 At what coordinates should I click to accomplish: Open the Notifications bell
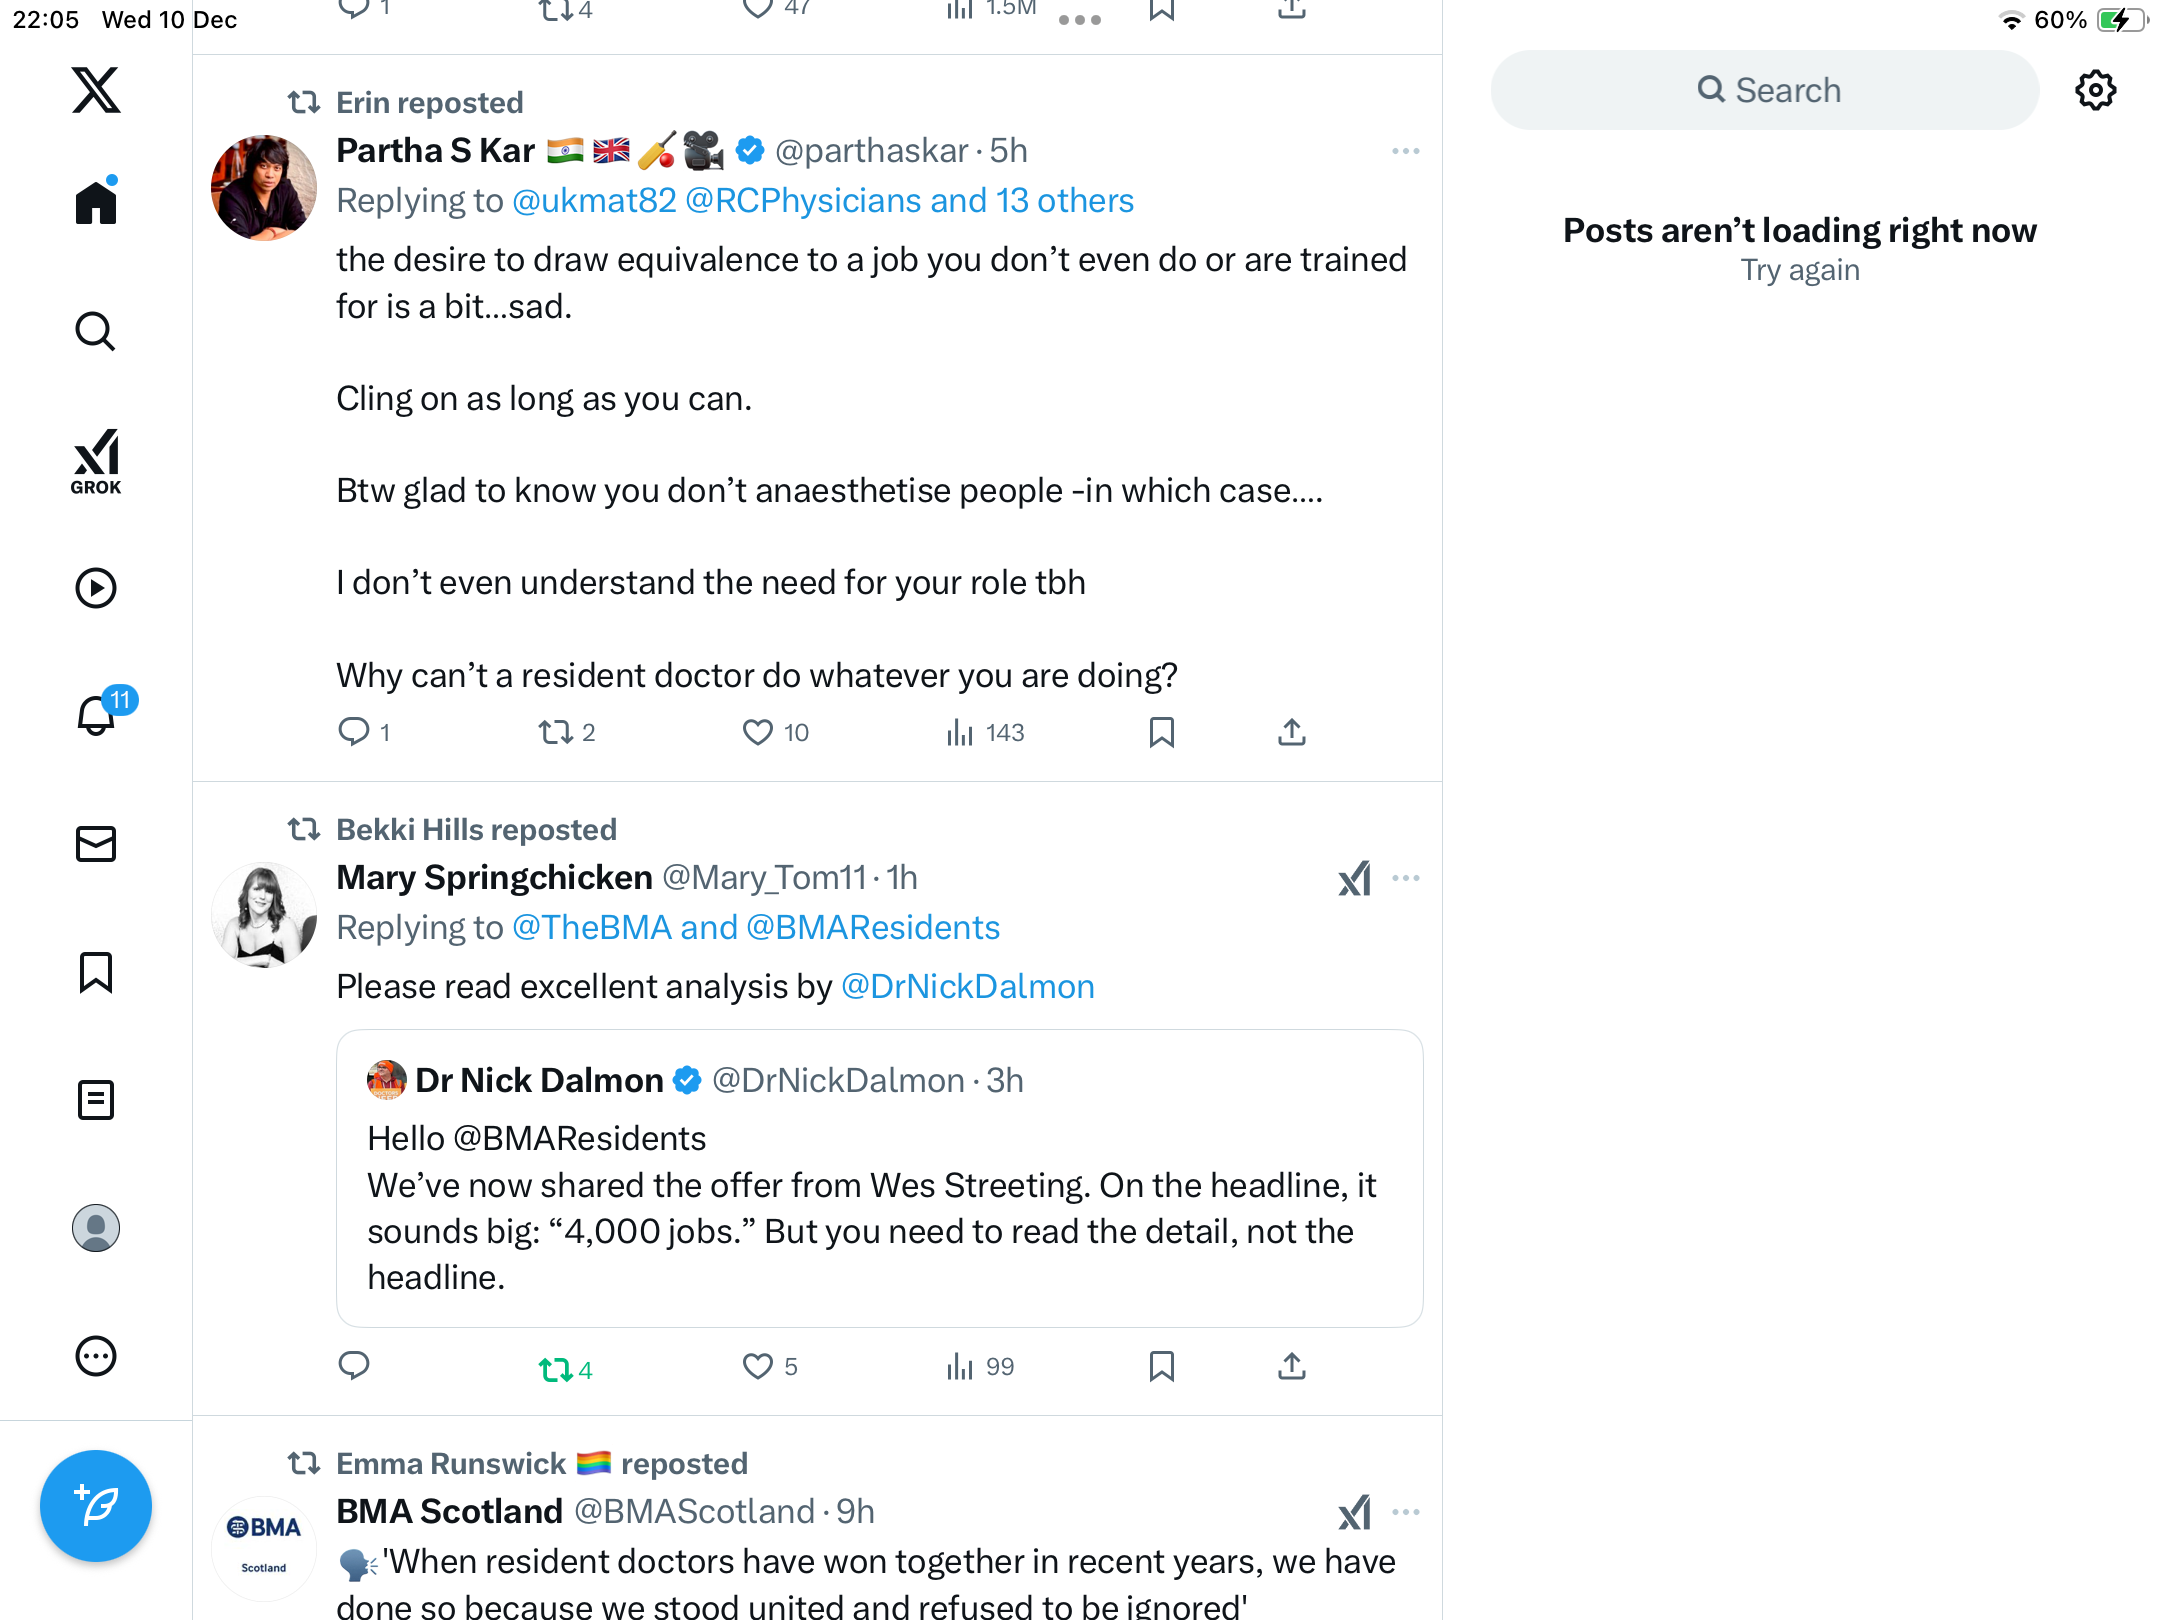[x=97, y=715]
